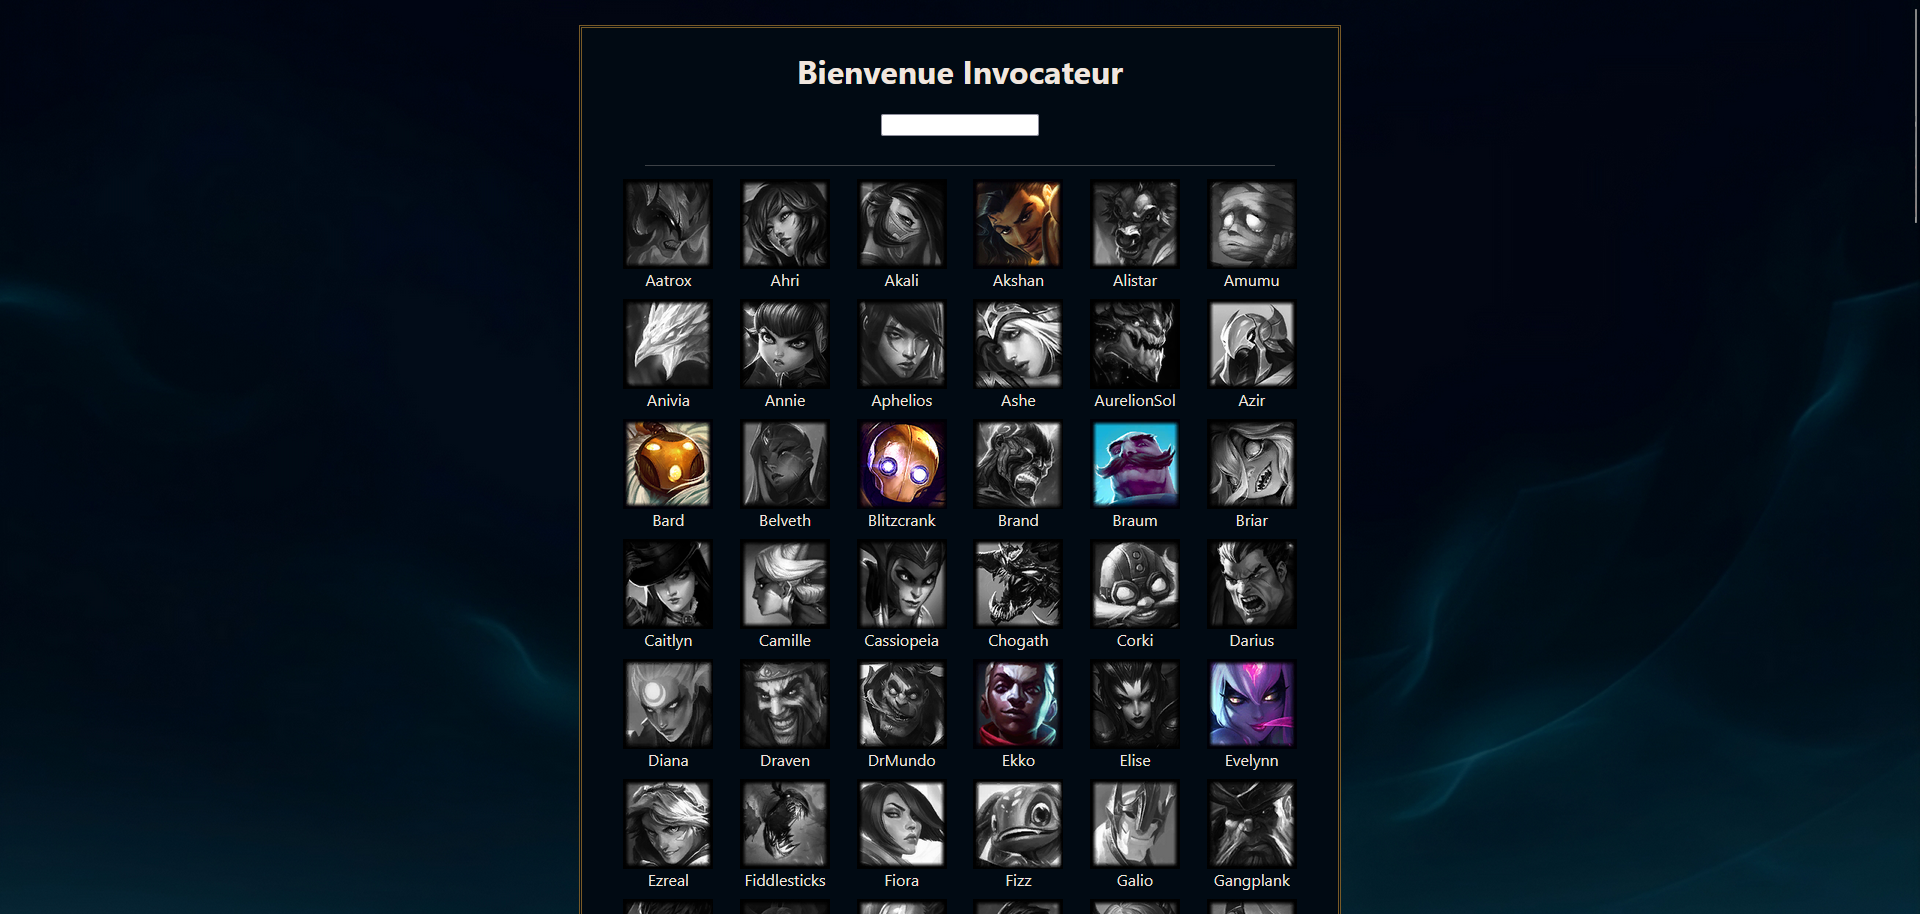Click the Ahri champion portrait
1920x914 pixels.
pyautogui.click(x=785, y=224)
